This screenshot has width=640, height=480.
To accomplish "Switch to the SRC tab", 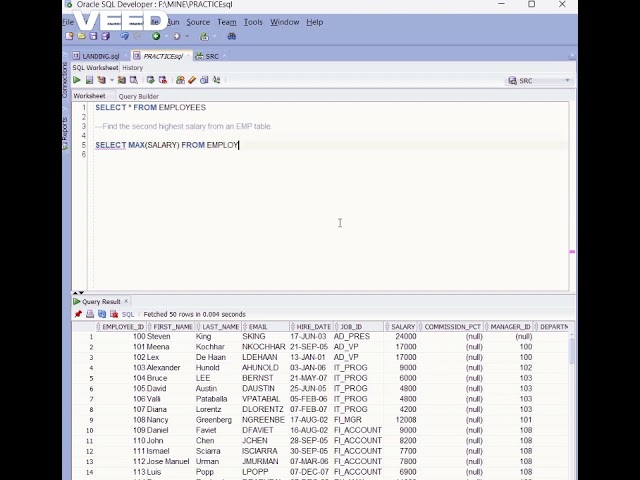I will (x=211, y=56).
